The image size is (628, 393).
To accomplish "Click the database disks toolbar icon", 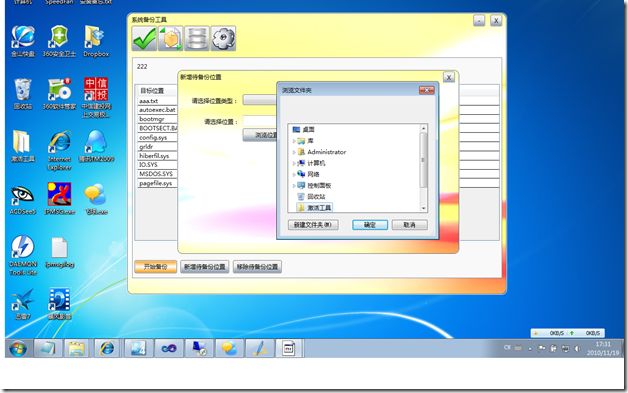I will 197,39.
